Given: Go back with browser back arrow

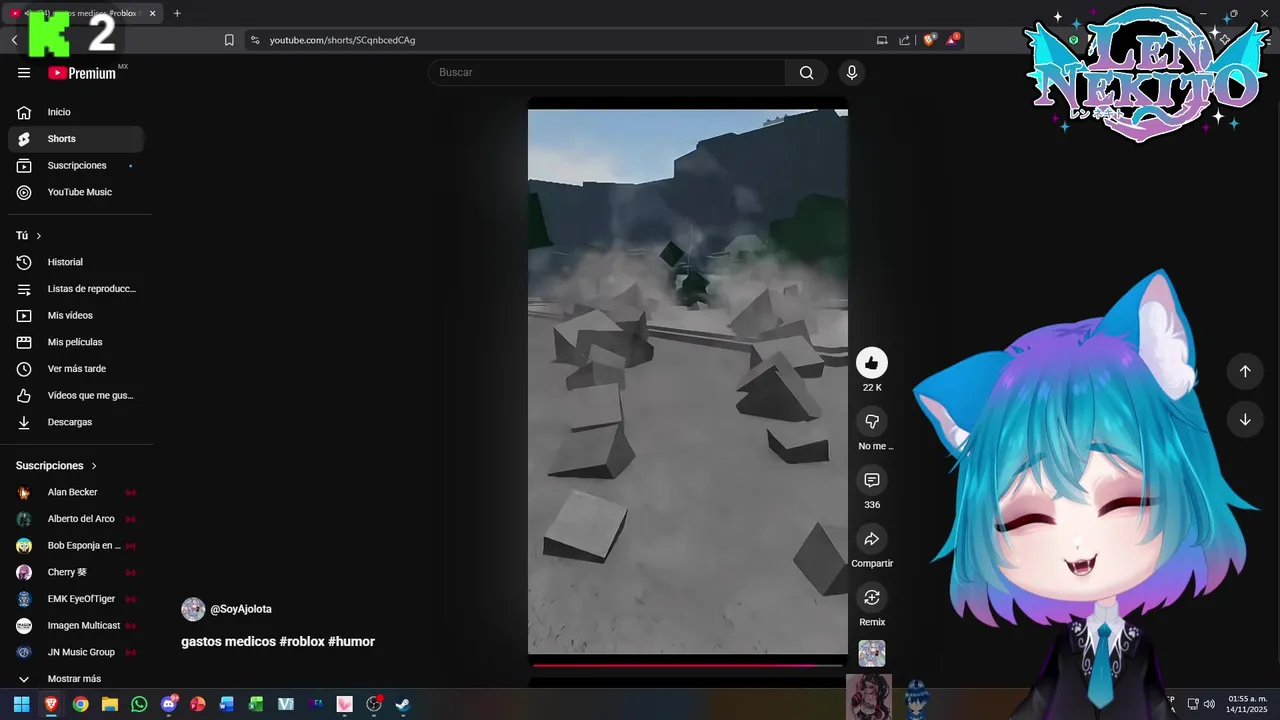Looking at the screenshot, I should (14, 40).
